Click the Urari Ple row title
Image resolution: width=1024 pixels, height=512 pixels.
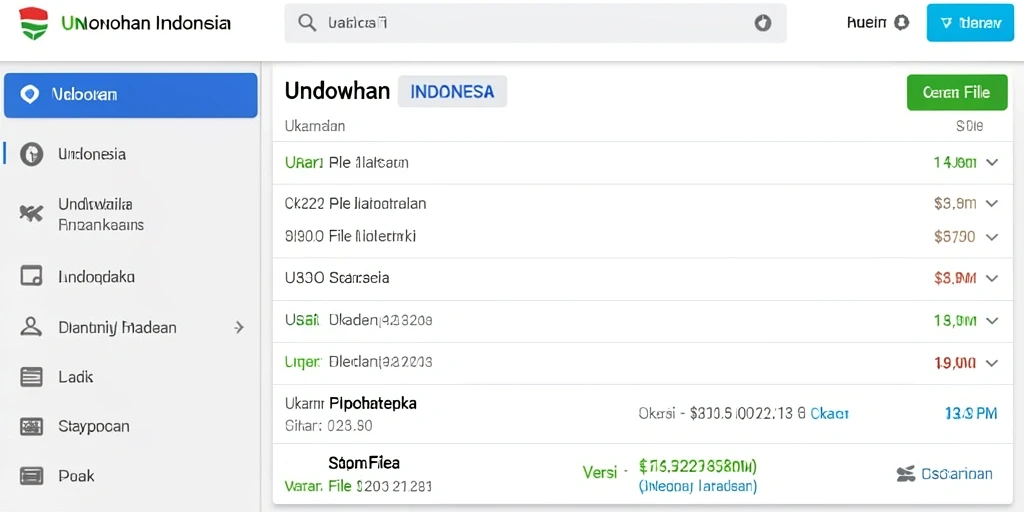[347, 163]
